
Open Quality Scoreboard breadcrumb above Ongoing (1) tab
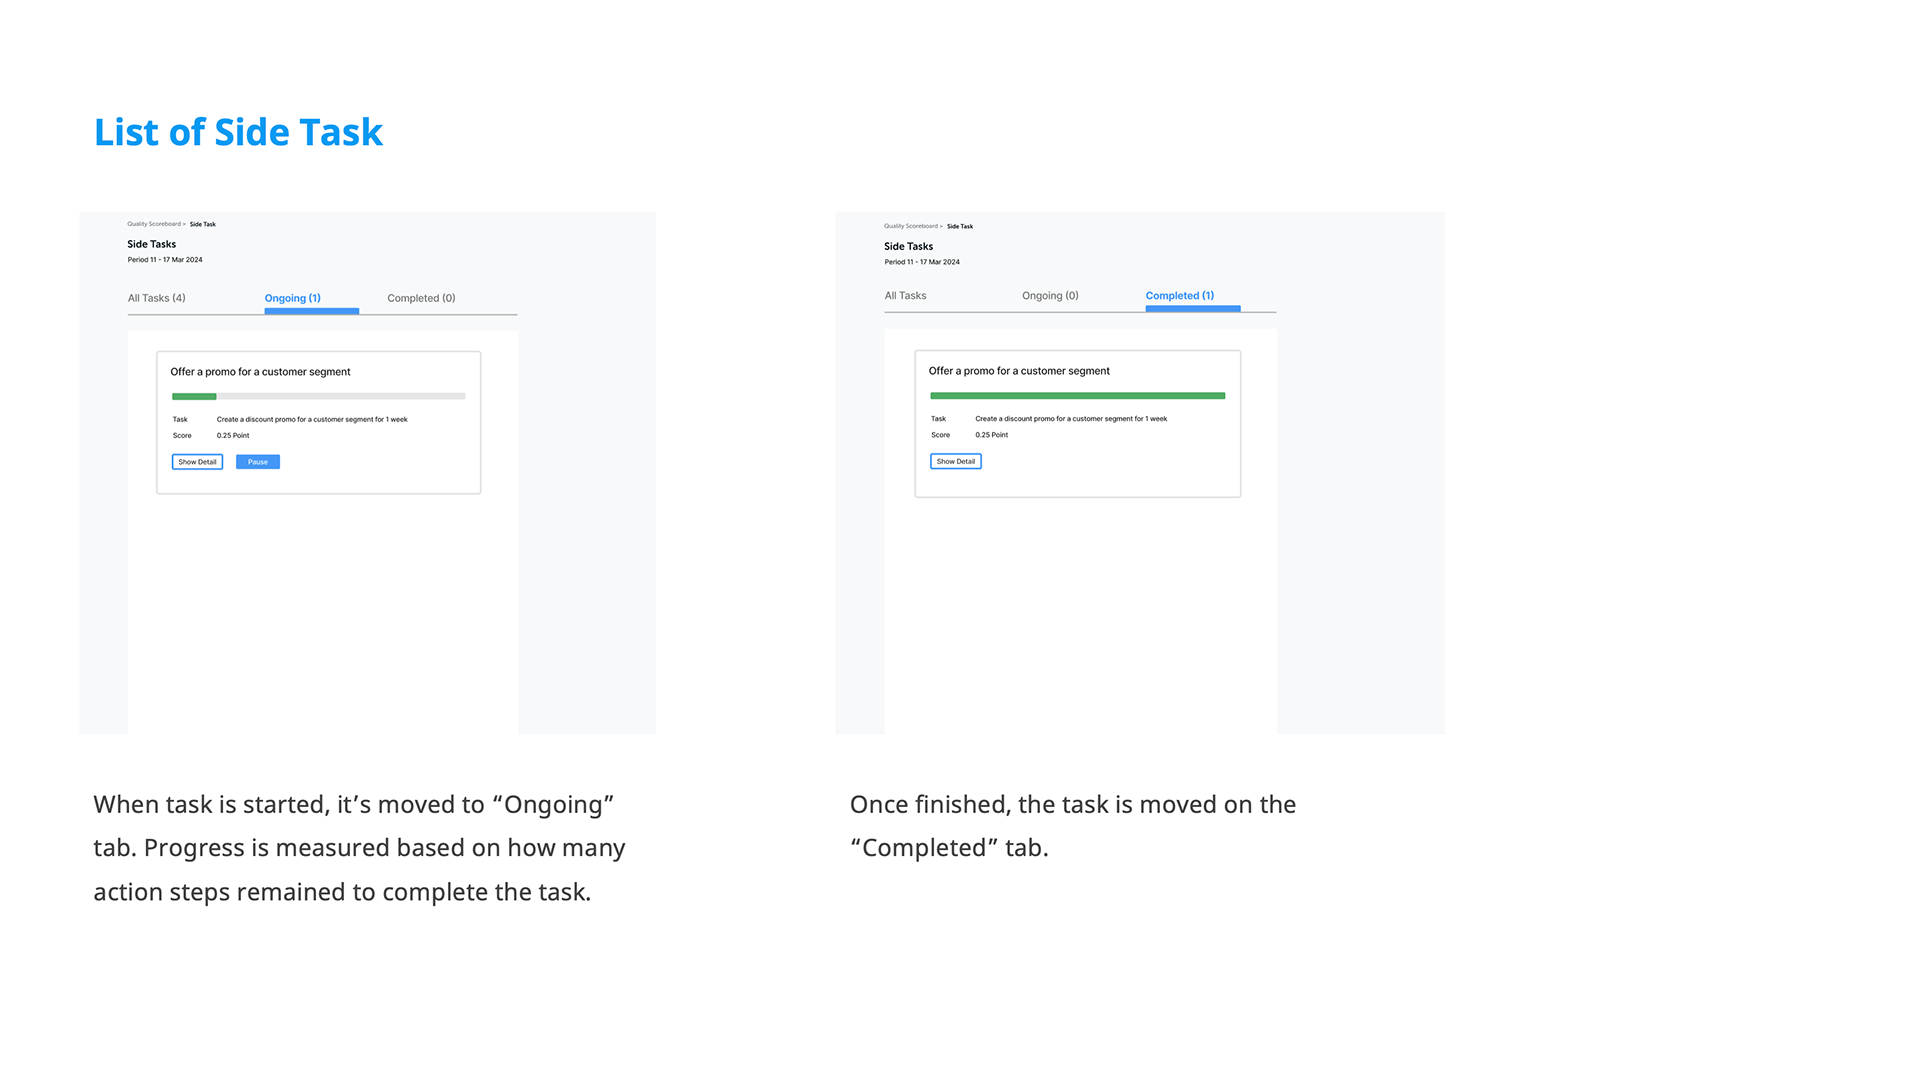pyautogui.click(x=154, y=224)
